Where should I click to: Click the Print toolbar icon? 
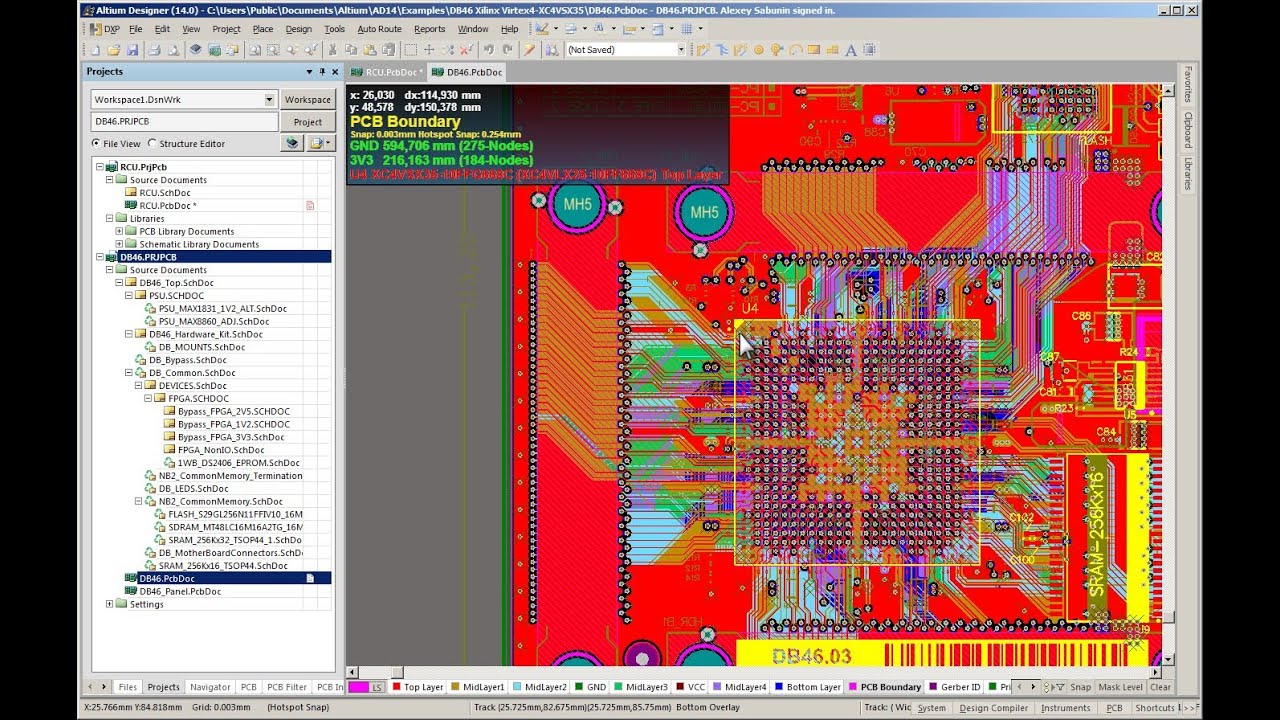click(154, 50)
